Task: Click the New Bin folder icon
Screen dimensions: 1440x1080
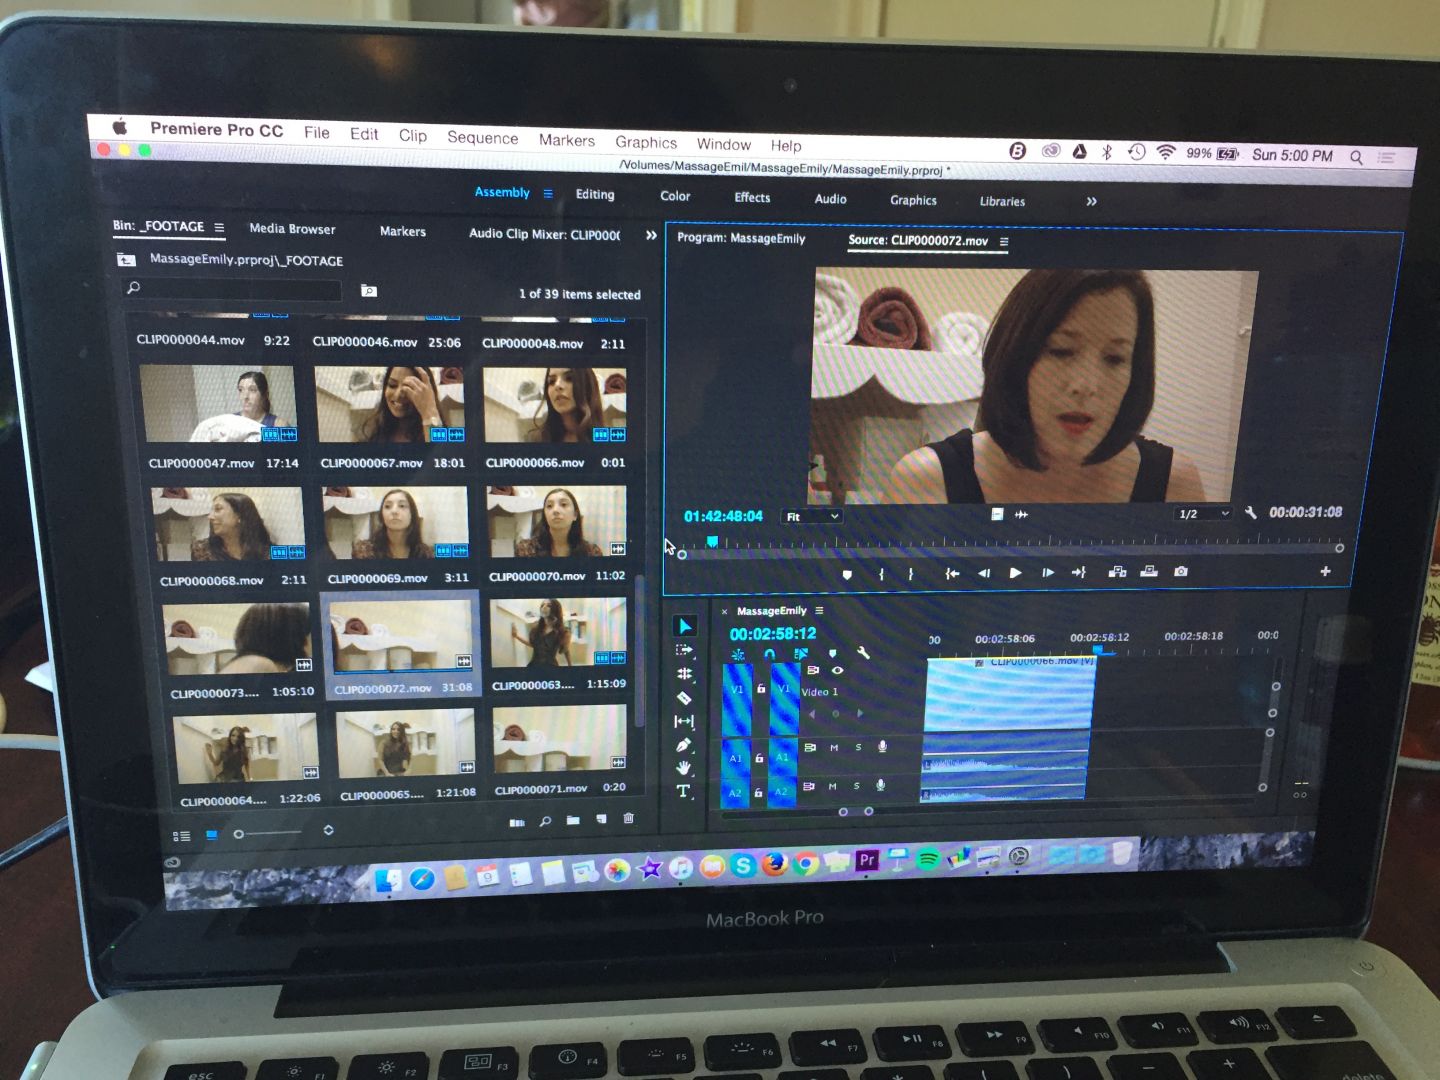Action: click(x=573, y=820)
